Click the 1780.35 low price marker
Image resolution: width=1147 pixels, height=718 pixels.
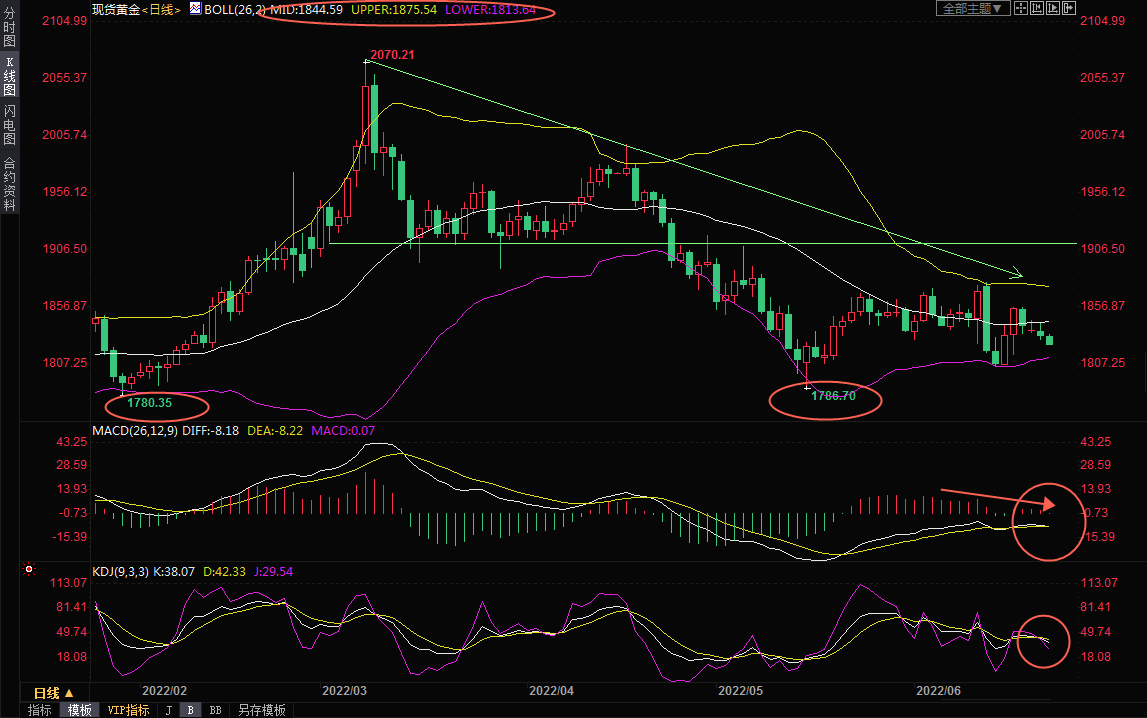150,403
